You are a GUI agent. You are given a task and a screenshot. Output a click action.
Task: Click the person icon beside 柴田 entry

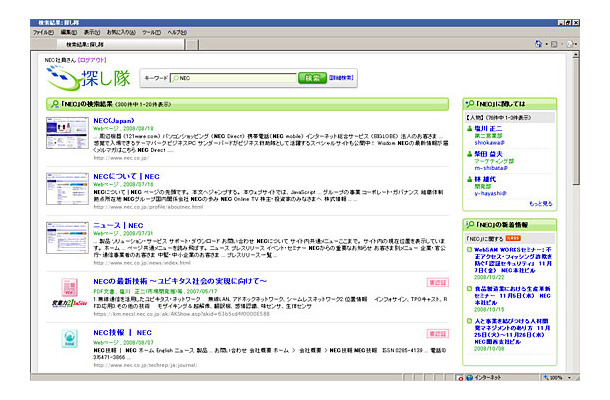[x=469, y=154]
